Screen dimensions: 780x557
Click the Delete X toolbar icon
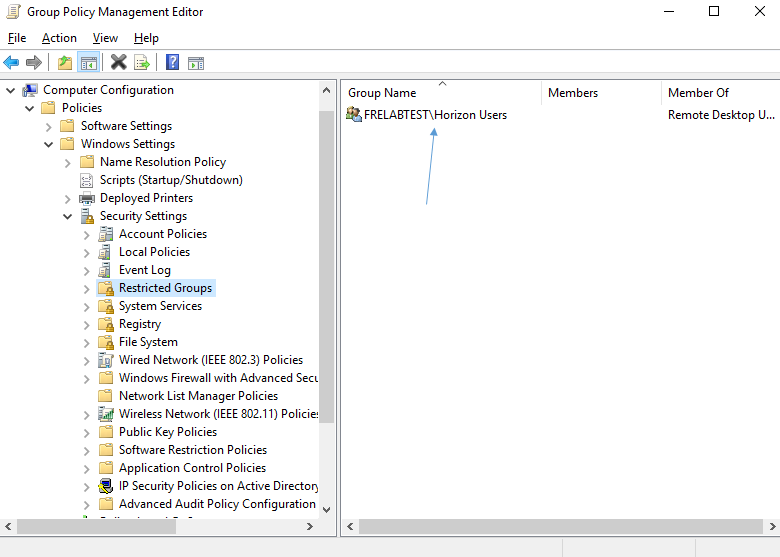pyautogui.click(x=118, y=63)
